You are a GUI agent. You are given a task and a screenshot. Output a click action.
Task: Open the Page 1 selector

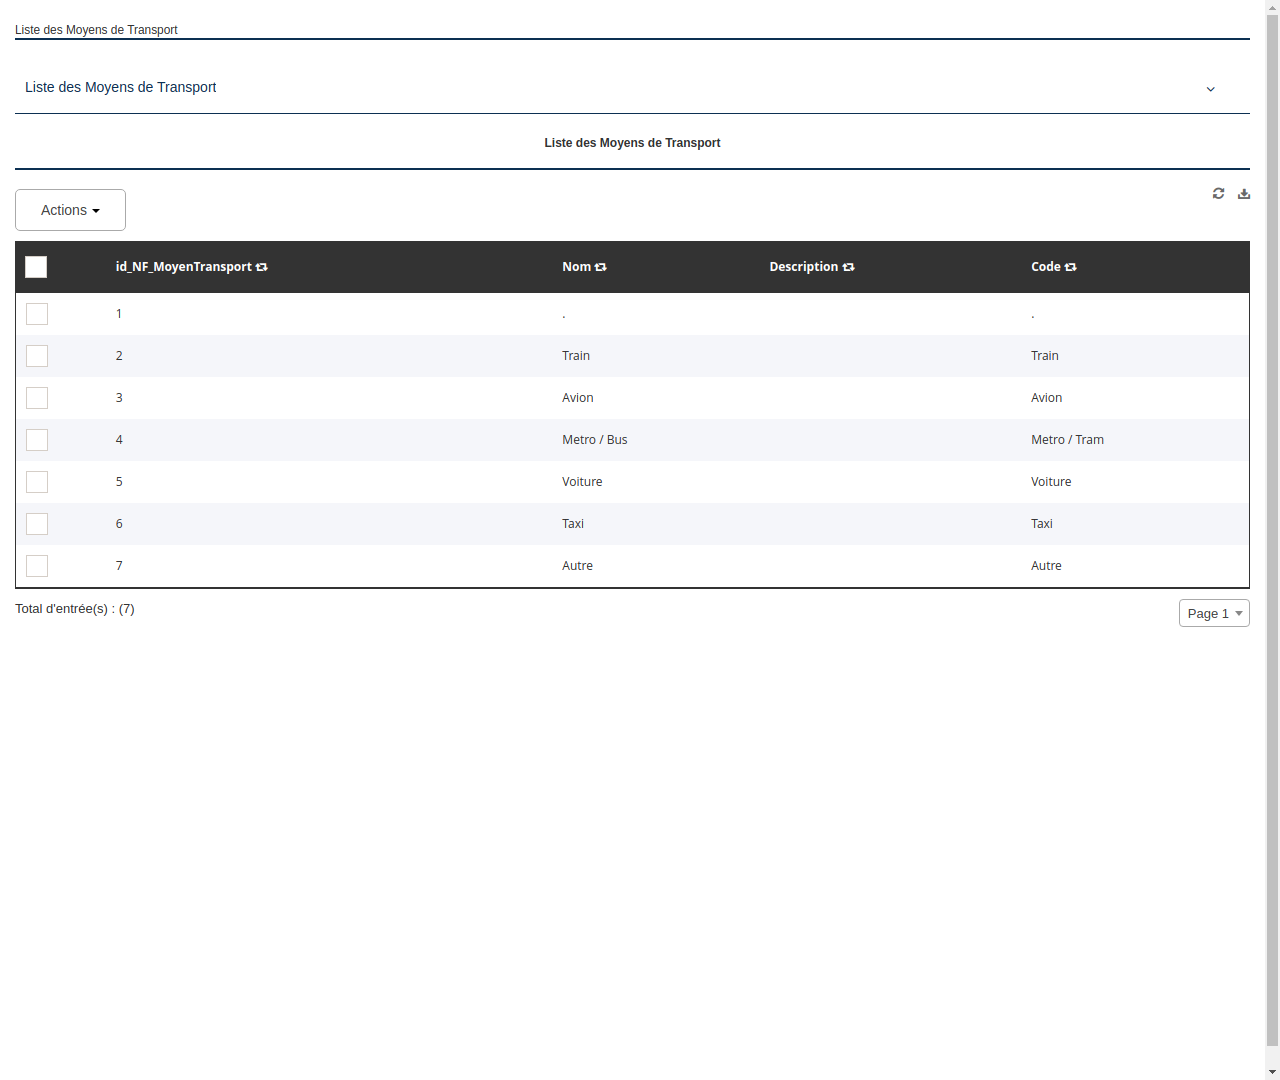pos(1214,613)
